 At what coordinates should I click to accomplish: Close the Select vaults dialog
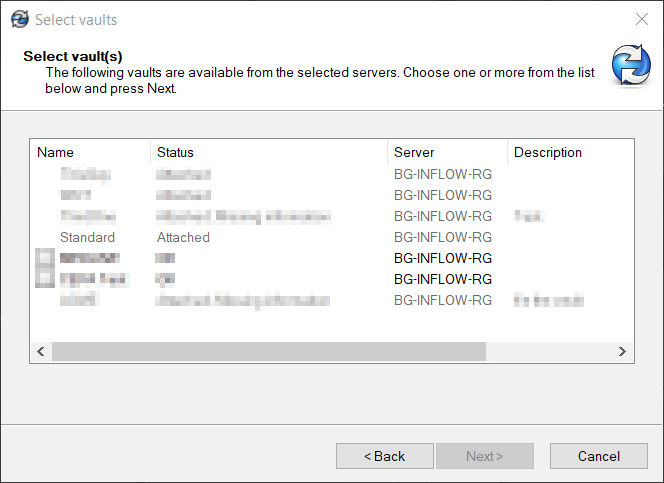[642, 19]
